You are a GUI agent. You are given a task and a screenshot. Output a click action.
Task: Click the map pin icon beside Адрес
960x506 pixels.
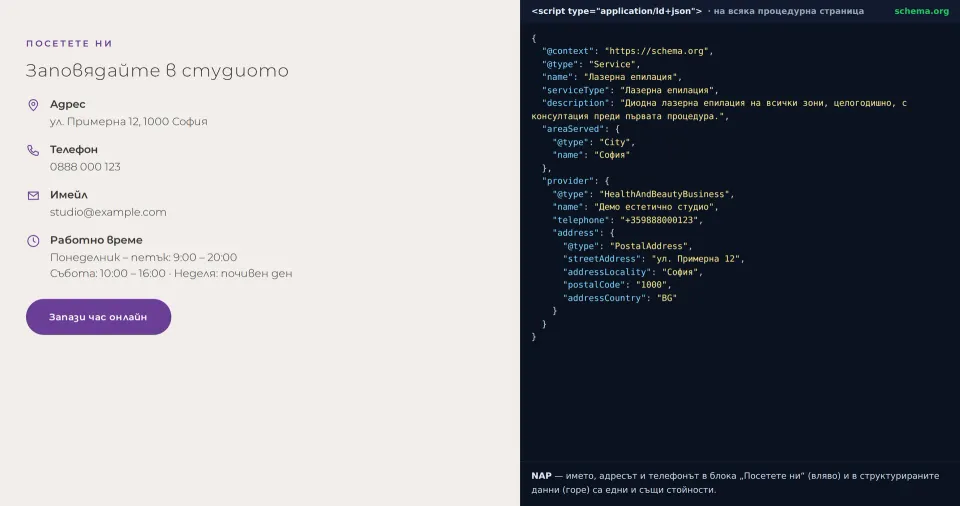(x=33, y=105)
